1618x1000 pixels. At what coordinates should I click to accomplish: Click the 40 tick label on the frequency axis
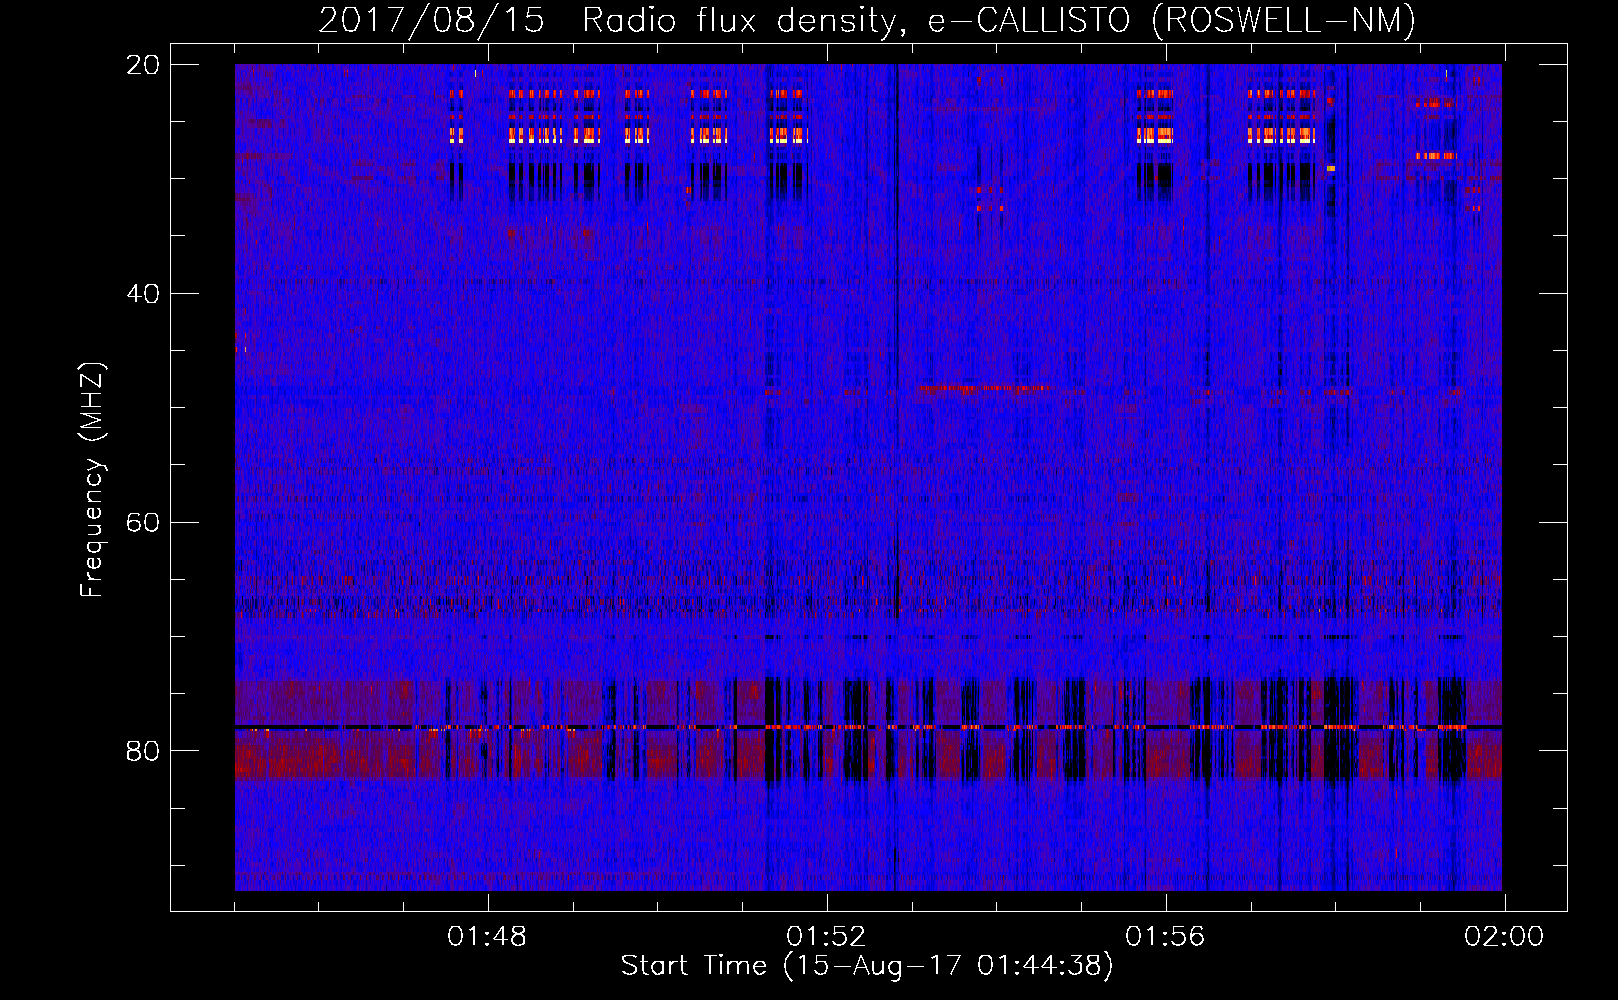coord(143,293)
